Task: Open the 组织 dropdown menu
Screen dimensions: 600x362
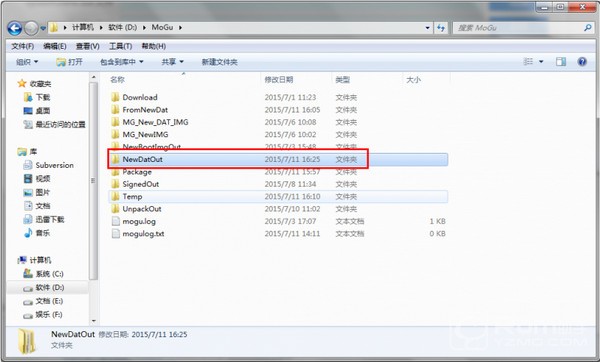Action: coord(27,62)
